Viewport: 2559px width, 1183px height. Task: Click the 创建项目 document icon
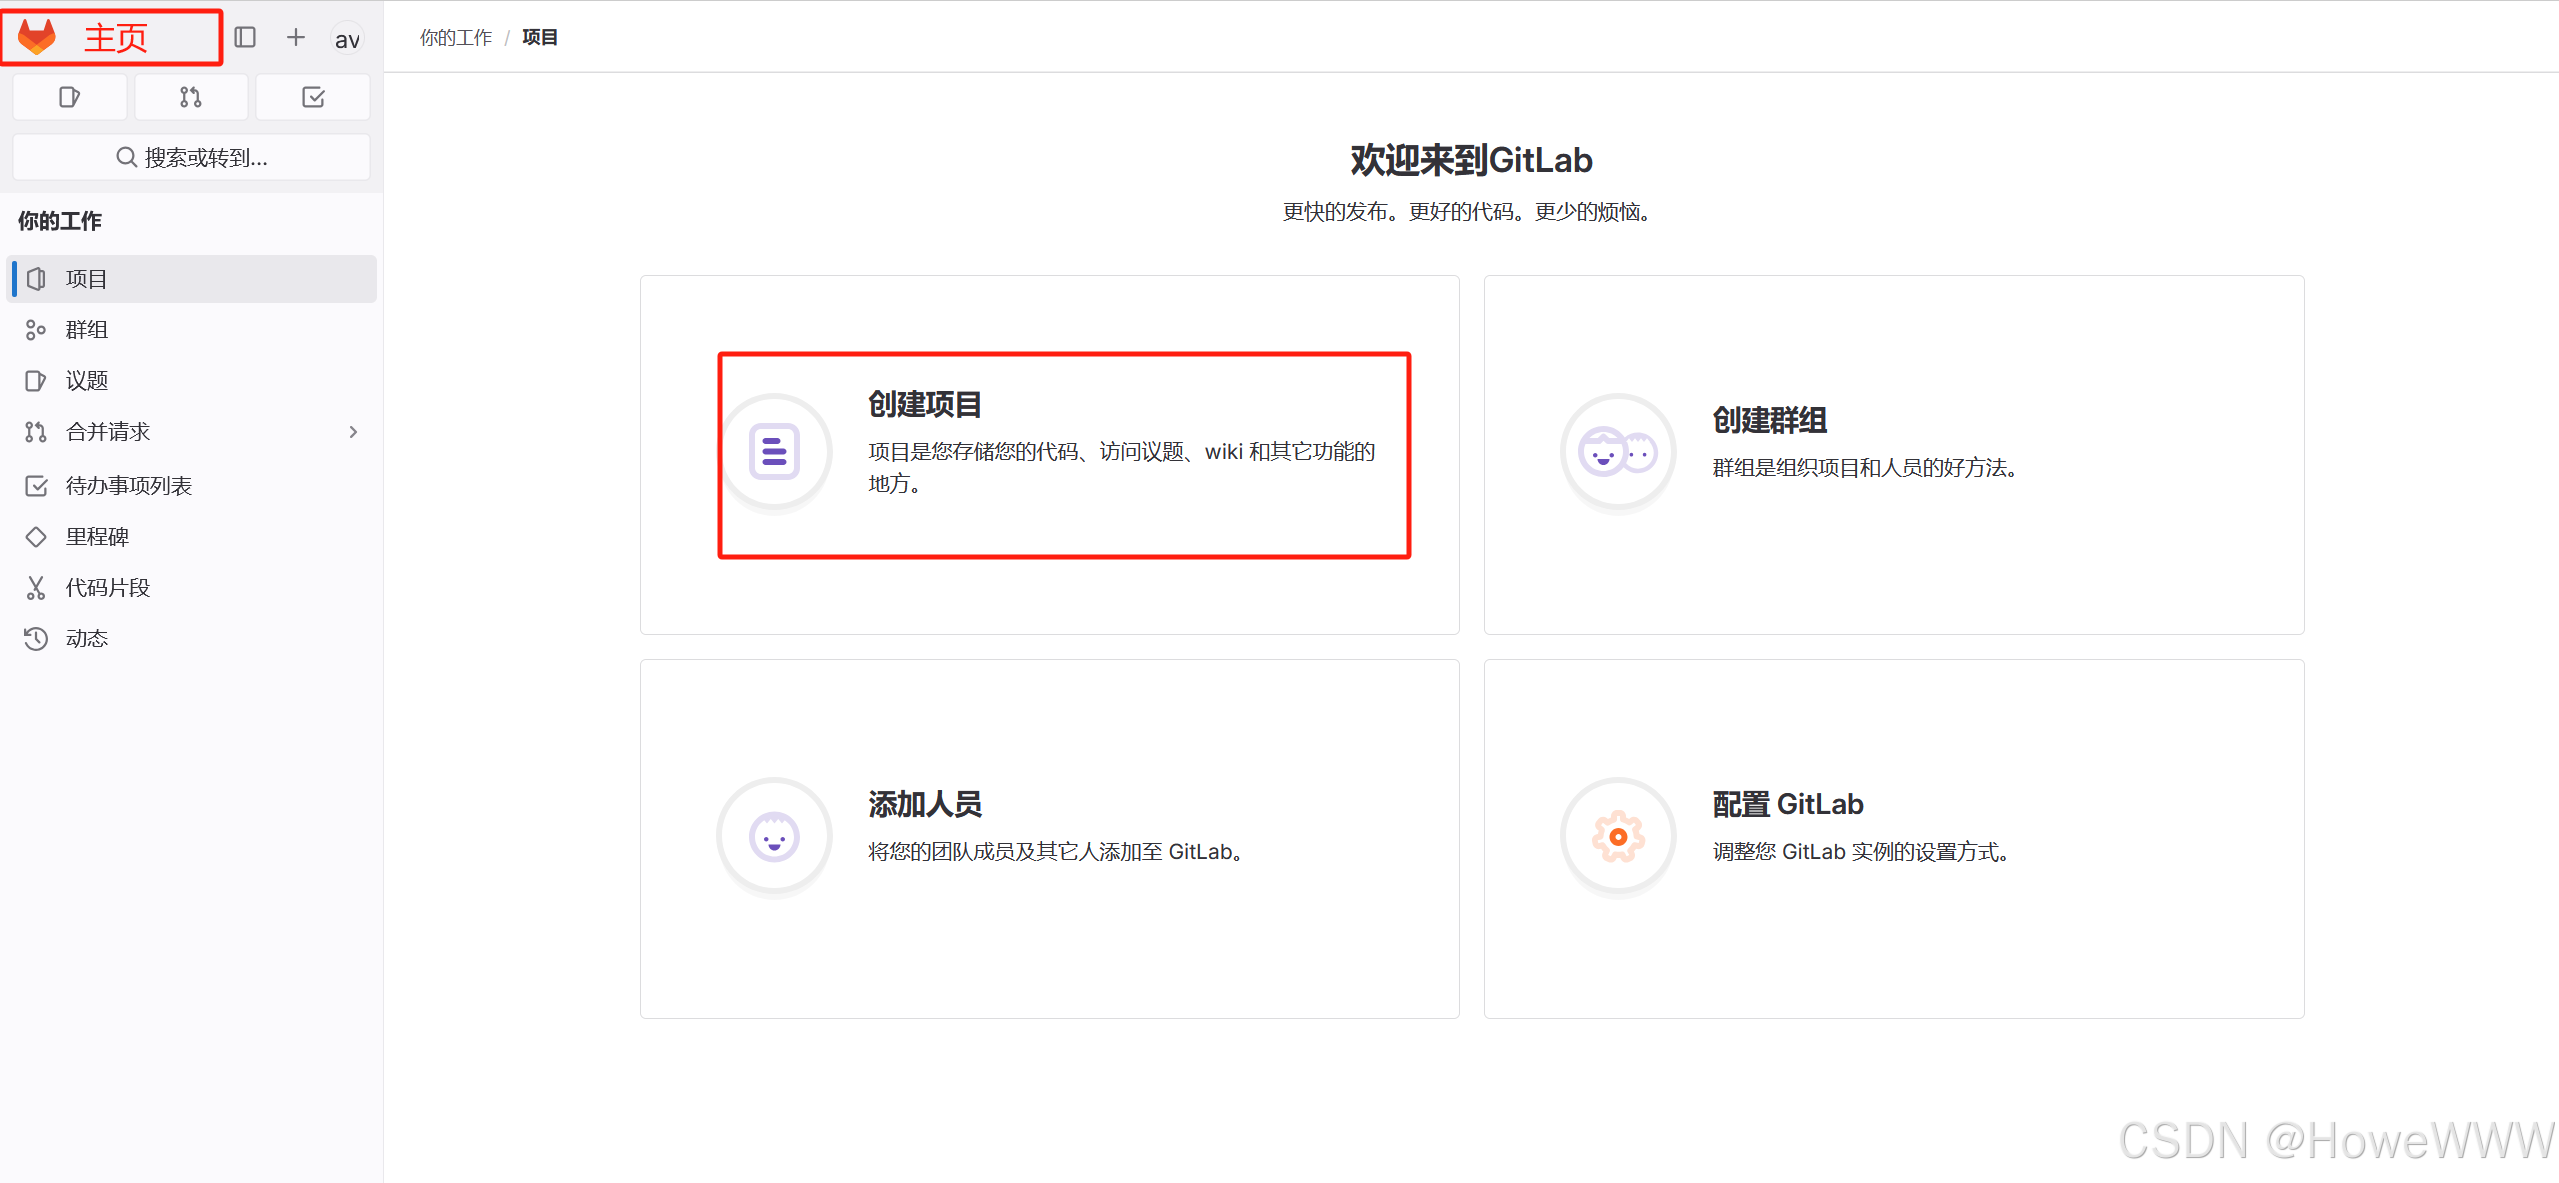click(774, 452)
